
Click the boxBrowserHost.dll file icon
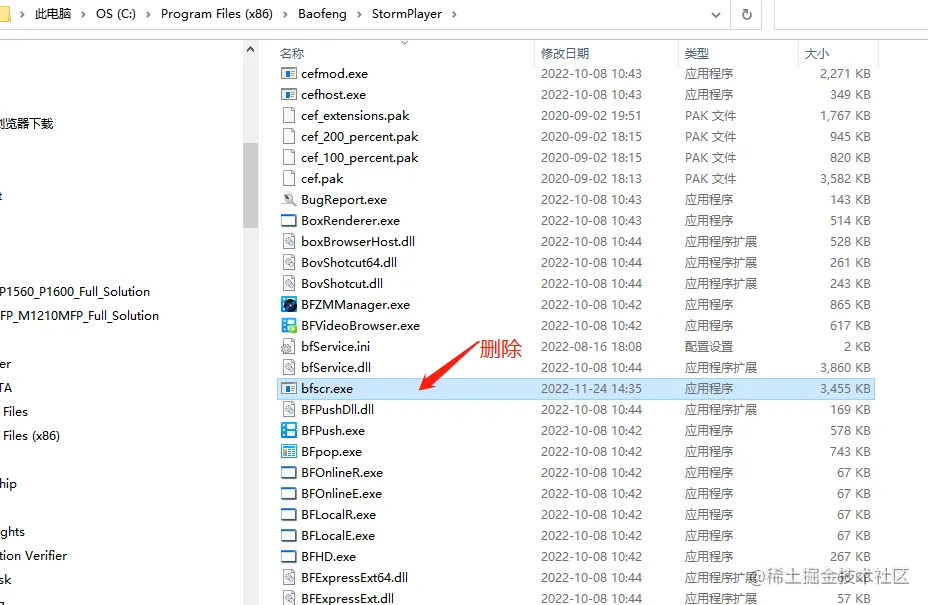[x=289, y=242]
